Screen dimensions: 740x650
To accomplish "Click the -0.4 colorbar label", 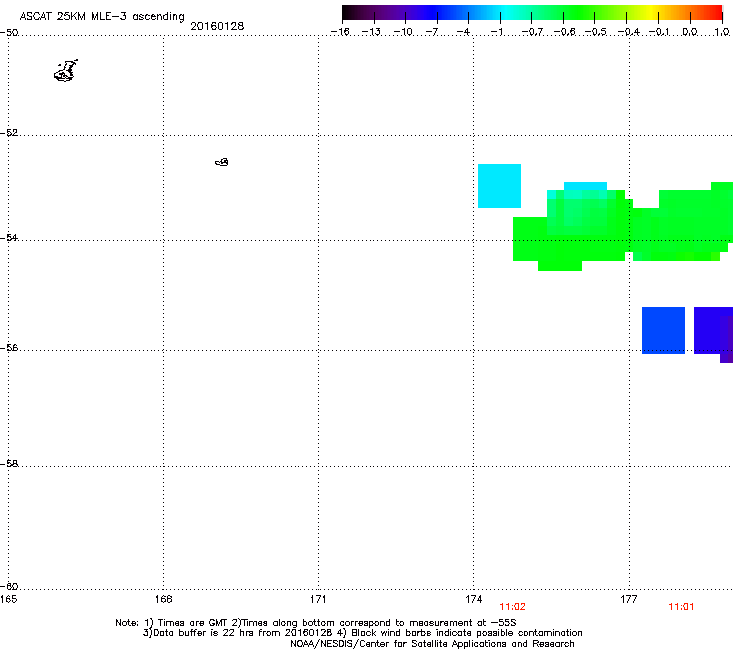I will coord(629,32).
